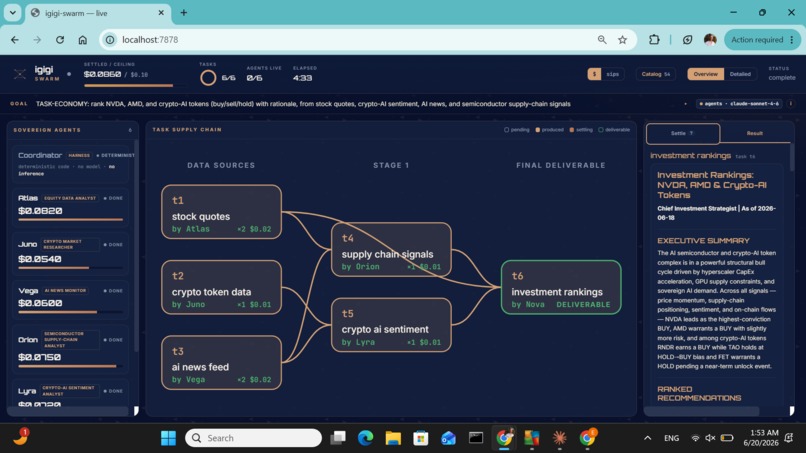
Task: Open the Vega AI news monitor card
Action: (70, 299)
